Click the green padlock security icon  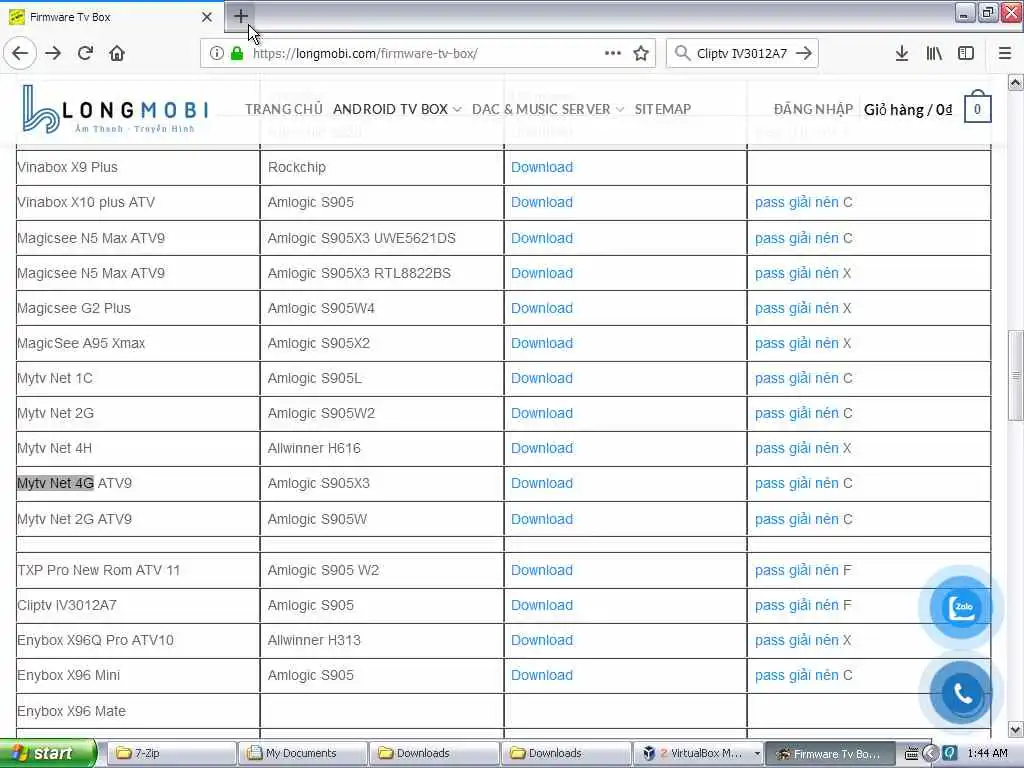pos(237,54)
